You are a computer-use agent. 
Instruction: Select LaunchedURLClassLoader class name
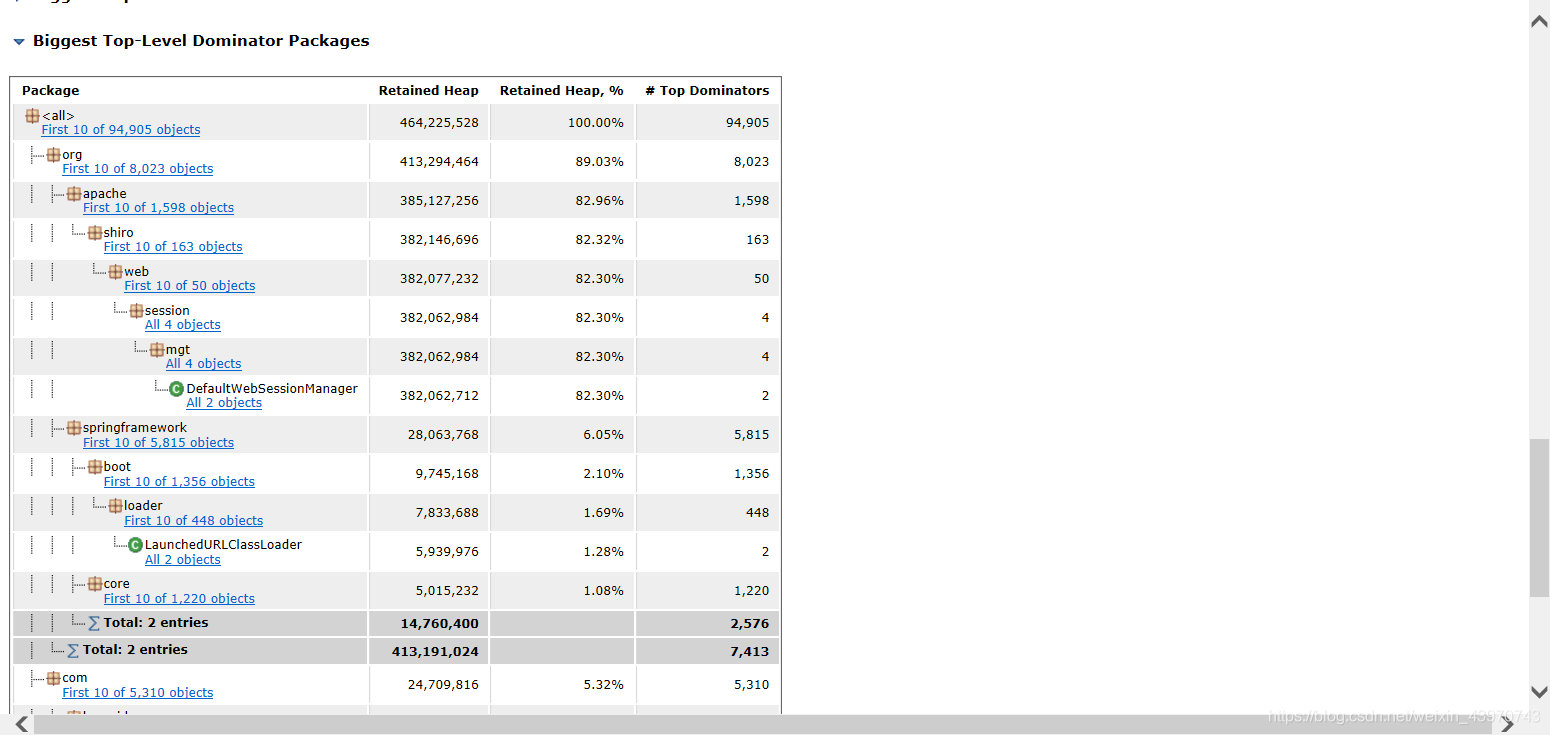[x=223, y=545]
